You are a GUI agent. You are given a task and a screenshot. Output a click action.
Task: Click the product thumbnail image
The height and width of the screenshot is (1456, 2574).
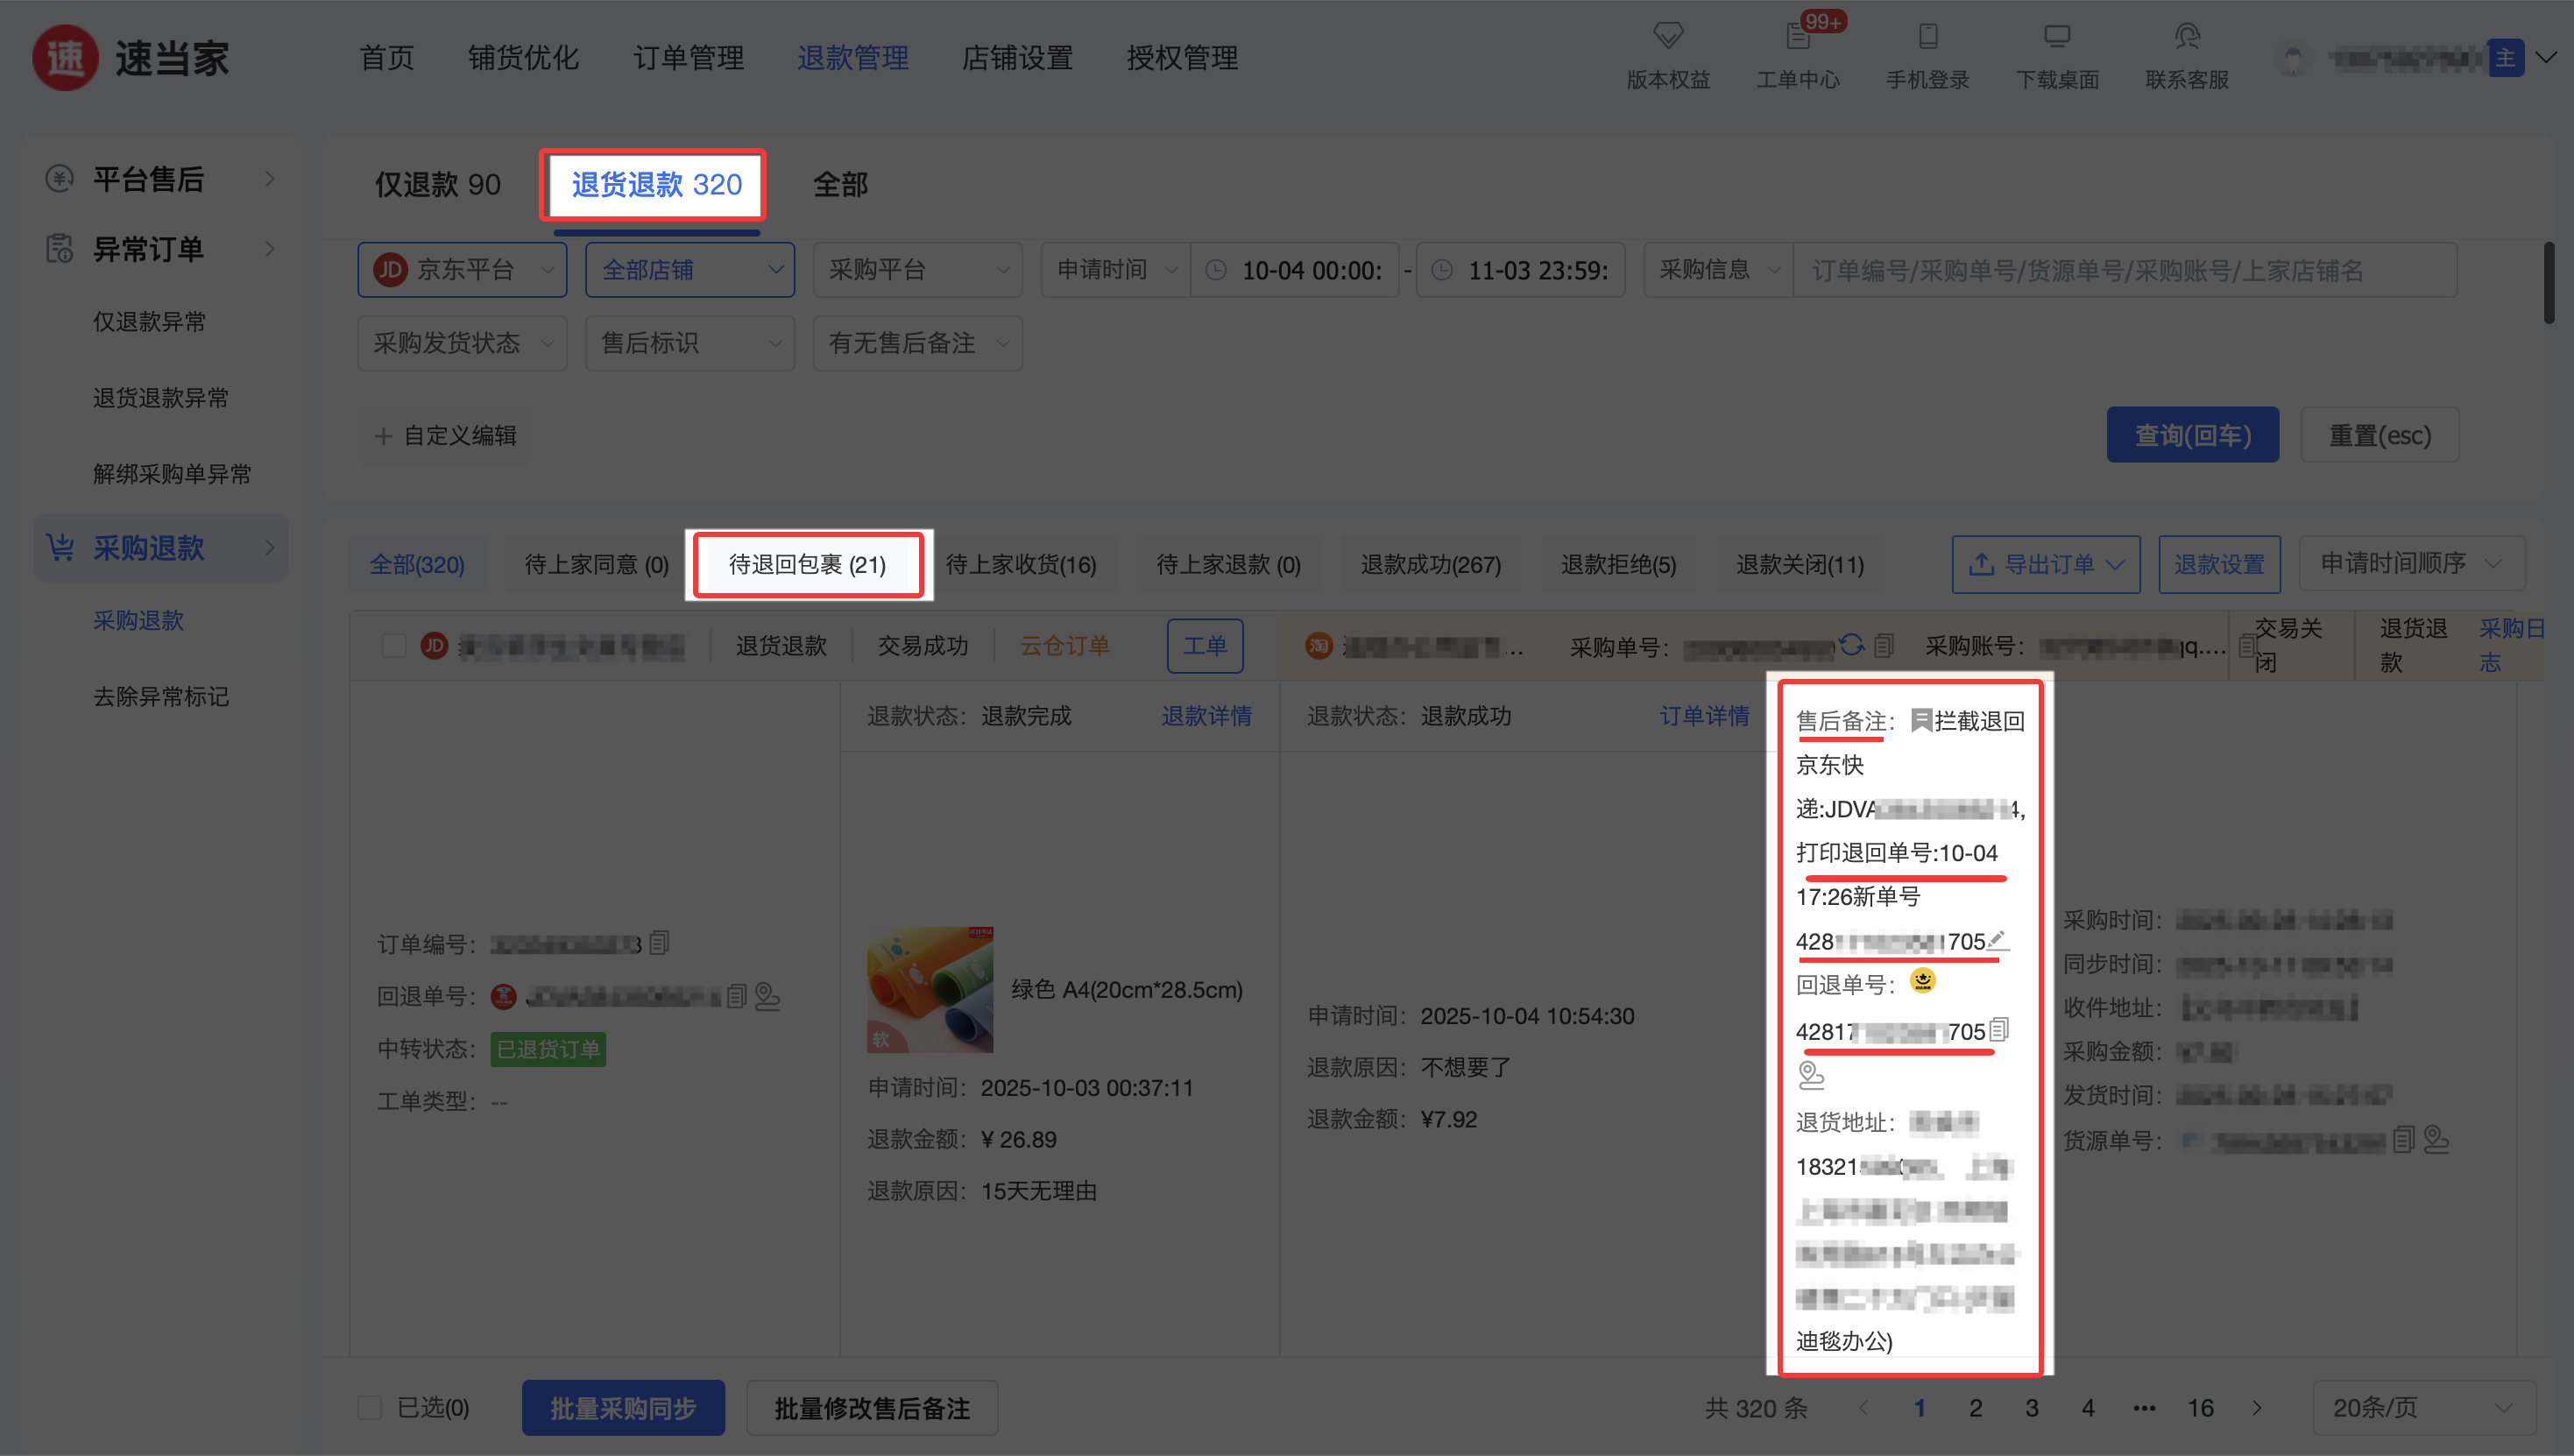929,989
